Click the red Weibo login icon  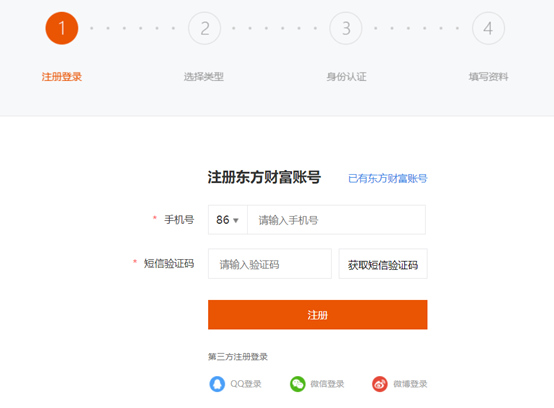tap(380, 384)
